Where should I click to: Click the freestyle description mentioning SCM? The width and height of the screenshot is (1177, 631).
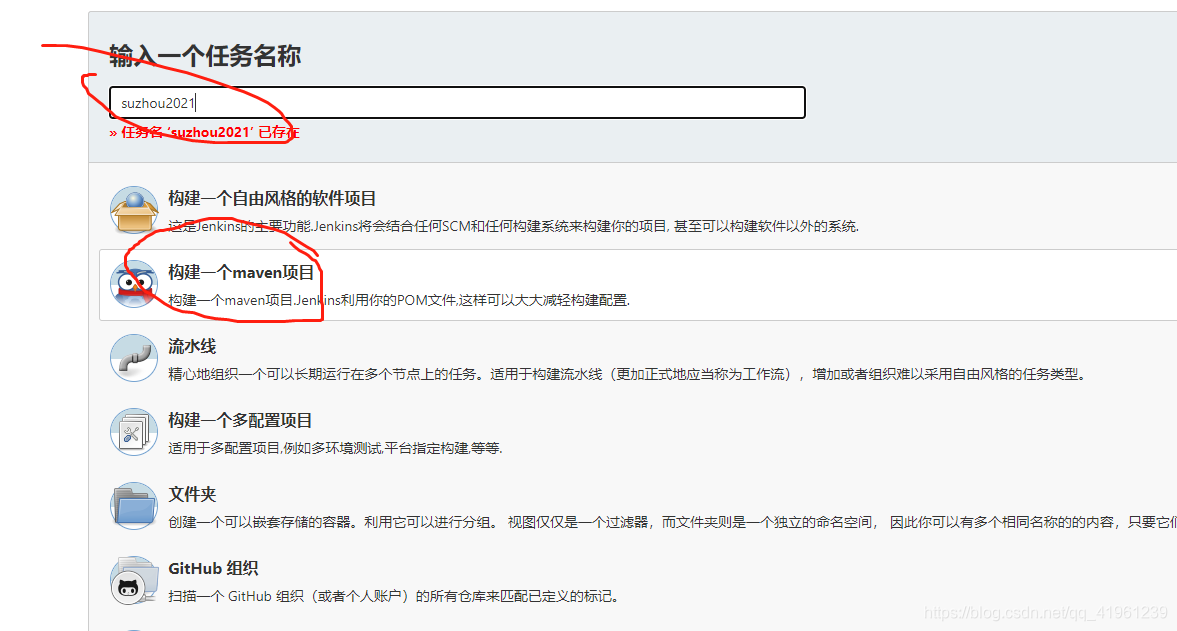tap(513, 226)
